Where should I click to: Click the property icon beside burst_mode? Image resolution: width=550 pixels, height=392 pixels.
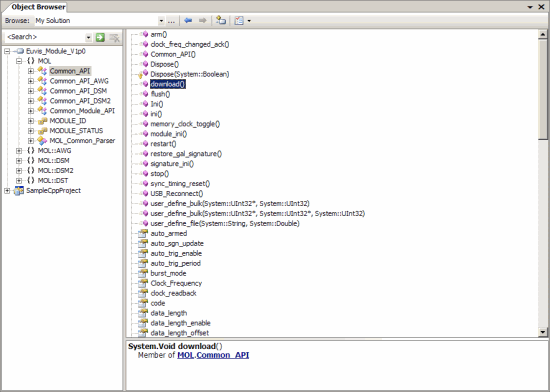click(143, 273)
